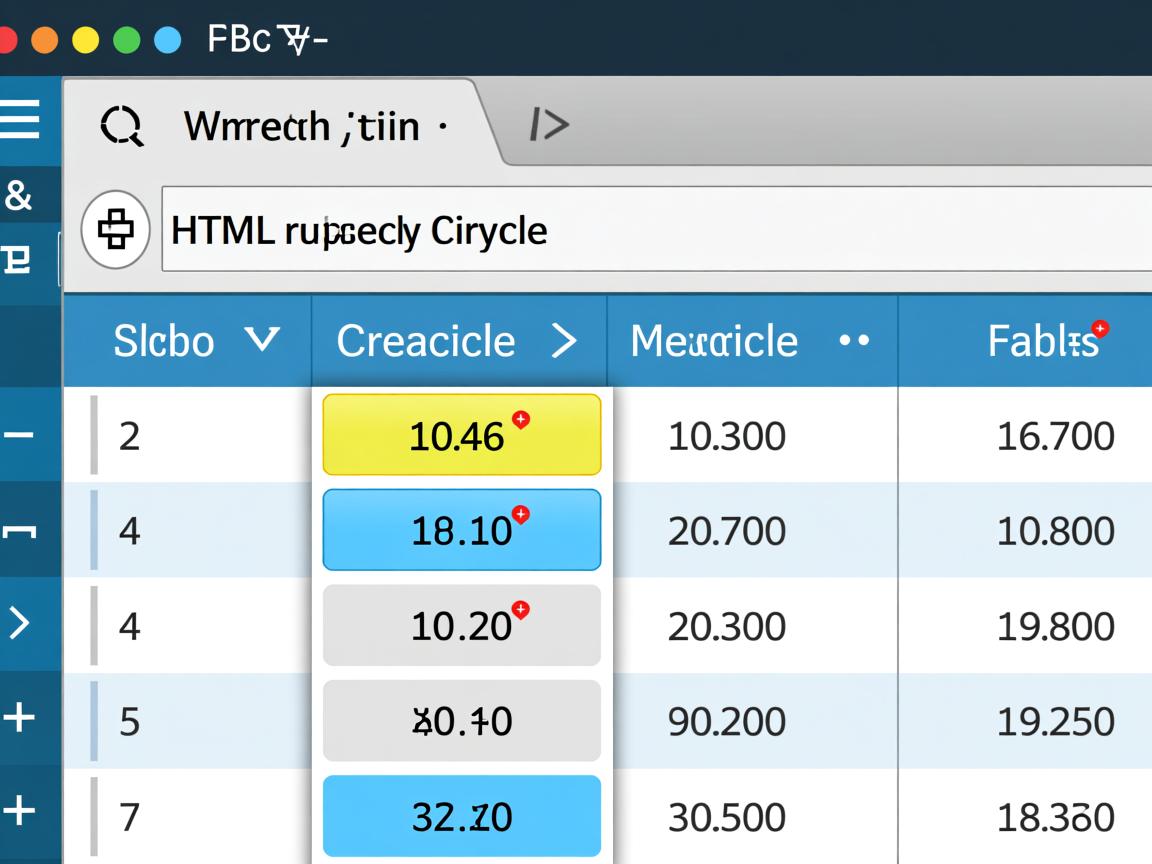Click the magnifier search icon in tab
1152x864 pixels.
pyautogui.click(x=122, y=127)
